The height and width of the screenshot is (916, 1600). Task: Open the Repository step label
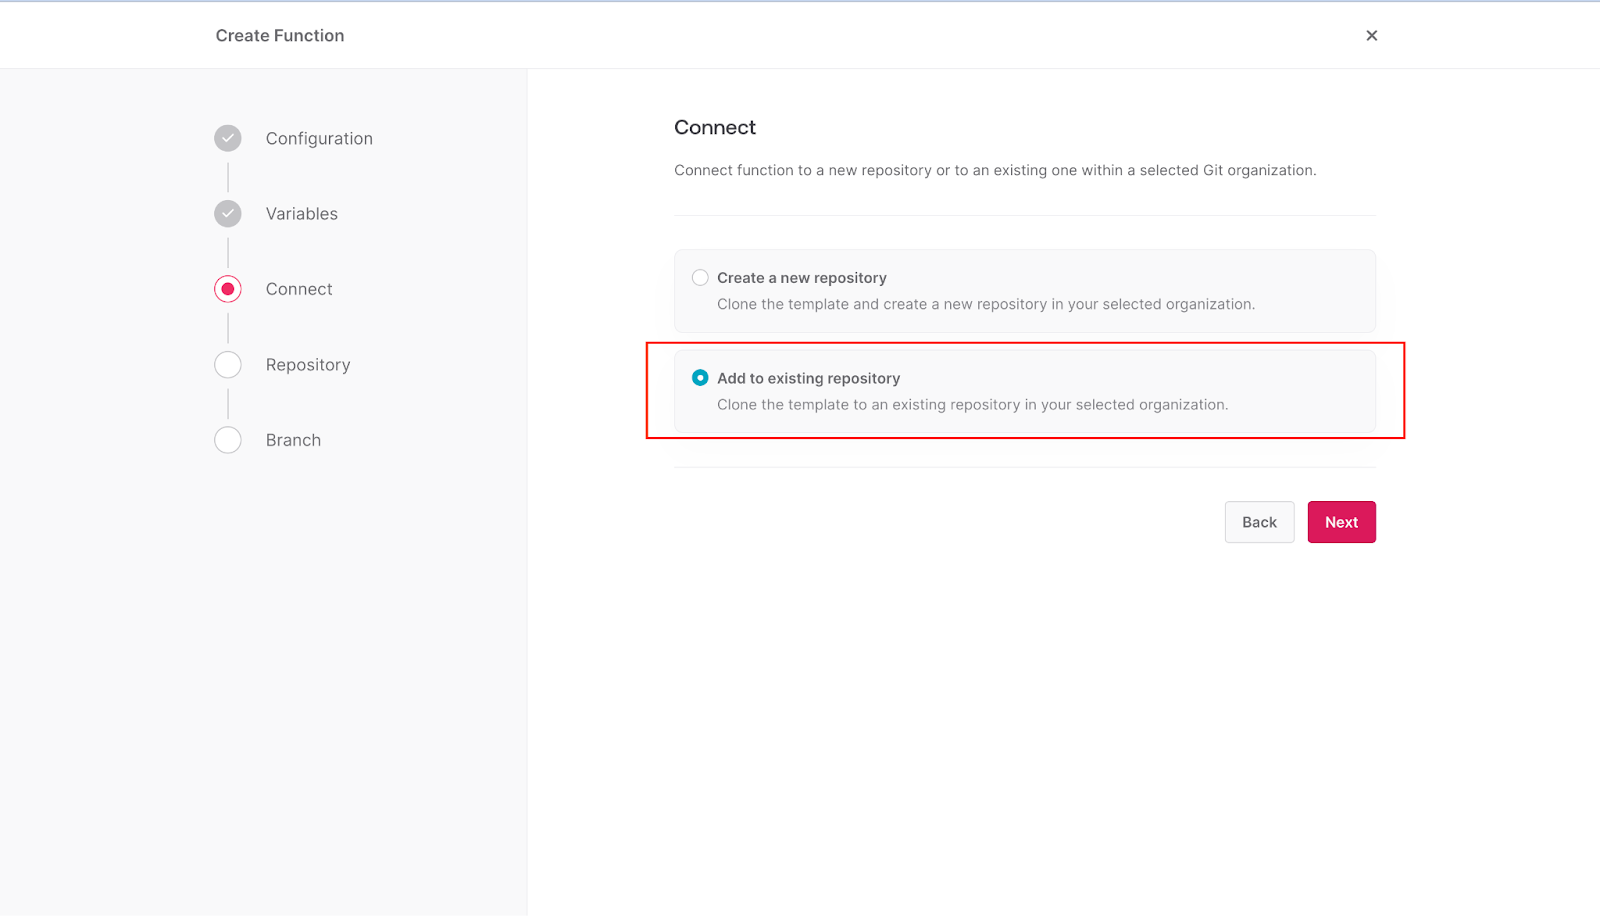308,365
